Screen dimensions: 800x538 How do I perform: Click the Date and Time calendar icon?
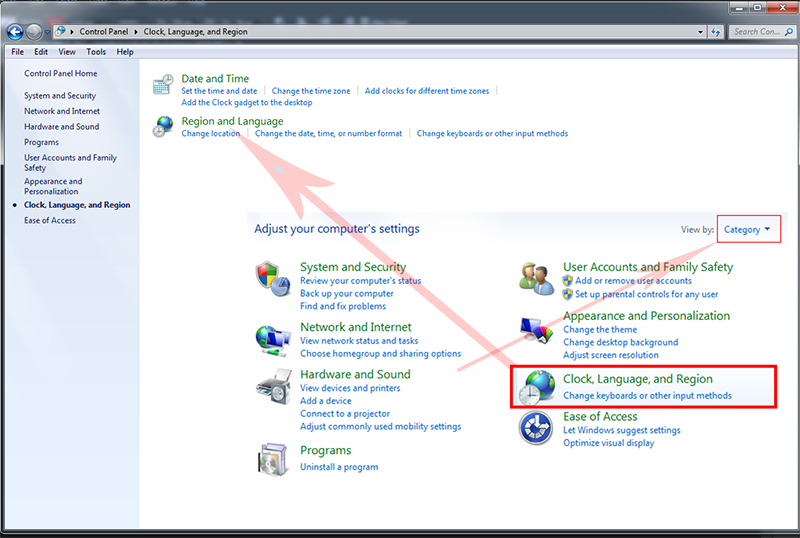[x=163, y=85]
